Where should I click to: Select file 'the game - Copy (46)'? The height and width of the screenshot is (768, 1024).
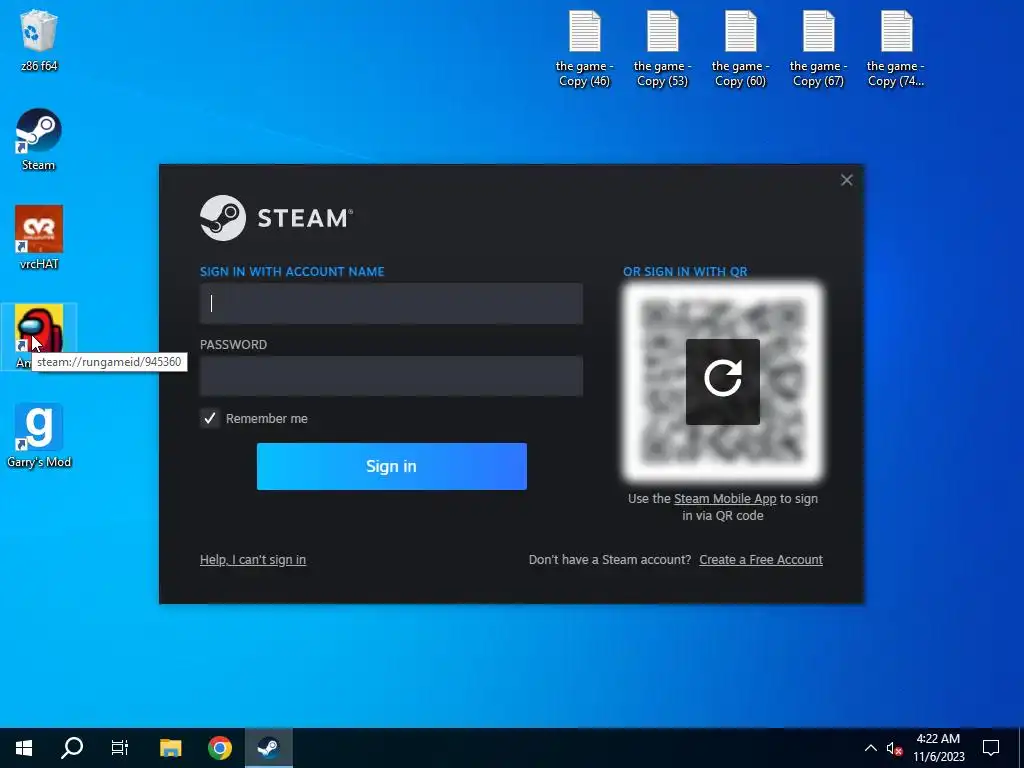coord(584,49)
